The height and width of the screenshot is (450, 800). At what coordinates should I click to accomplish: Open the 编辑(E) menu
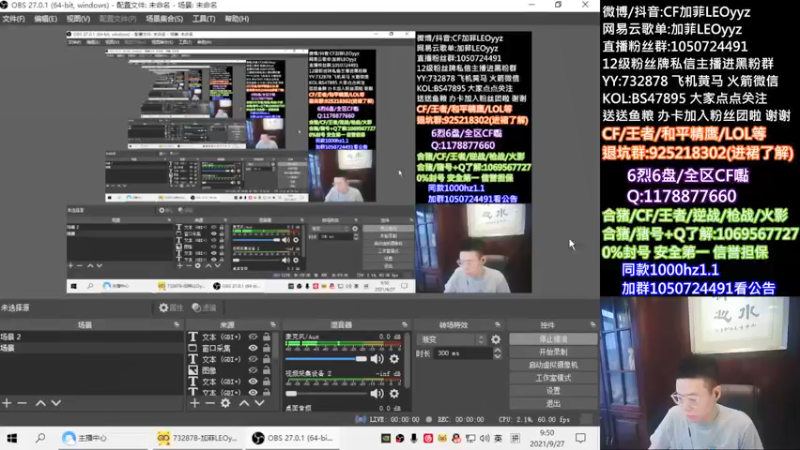click(x=45, y=19)
